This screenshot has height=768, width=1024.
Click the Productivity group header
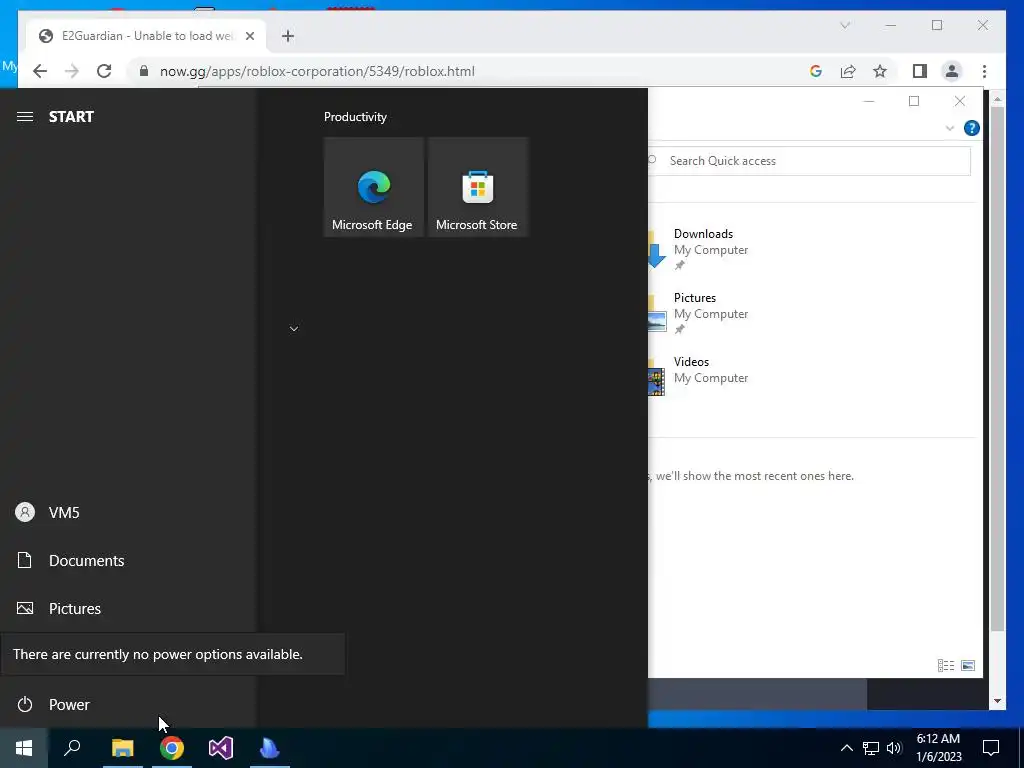355,117
